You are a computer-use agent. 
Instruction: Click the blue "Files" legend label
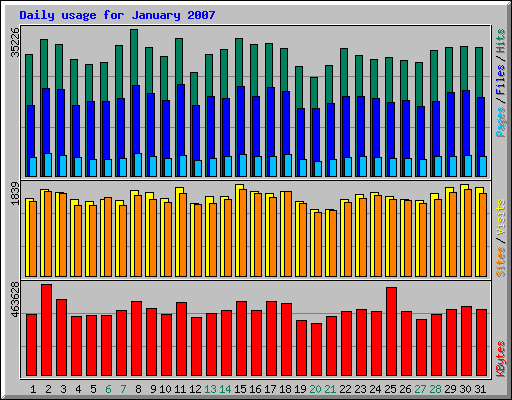point(501,79)
